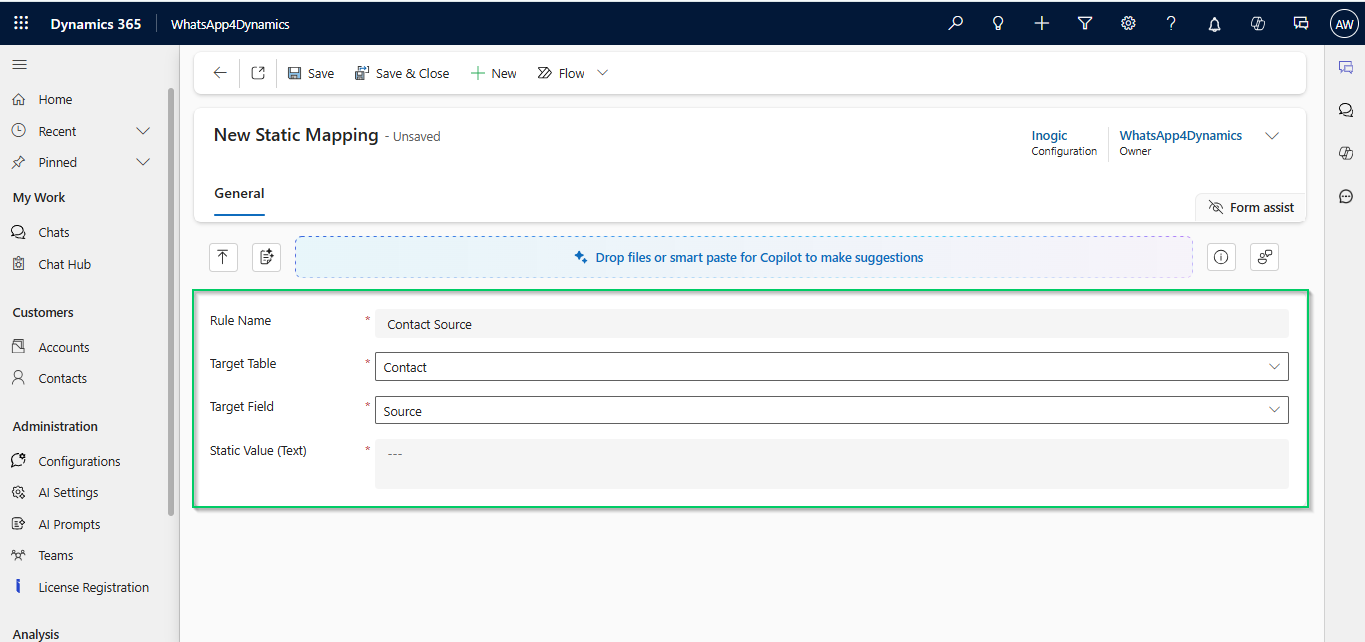Select the General tab

point(239,194)
